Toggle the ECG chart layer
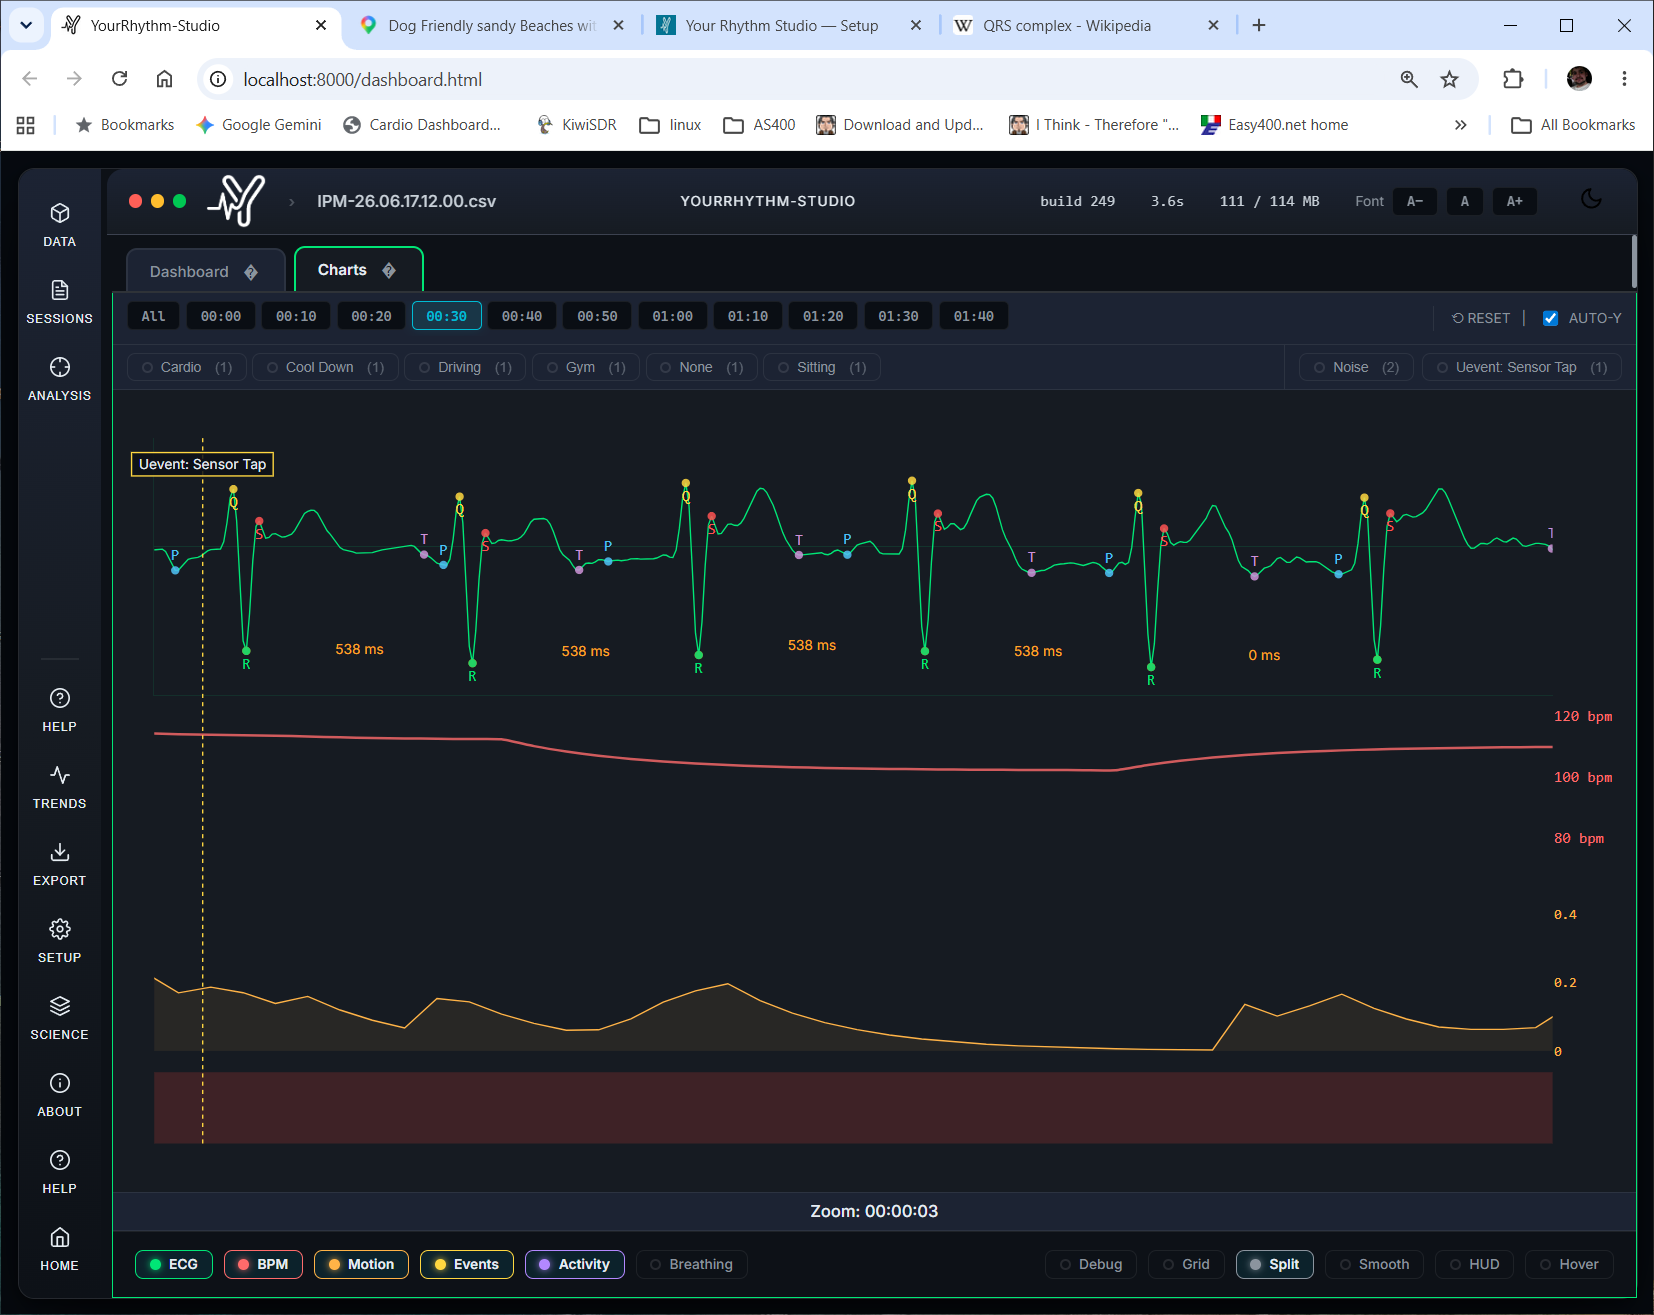The image size is (1654, 1315). pos(174,1264)
